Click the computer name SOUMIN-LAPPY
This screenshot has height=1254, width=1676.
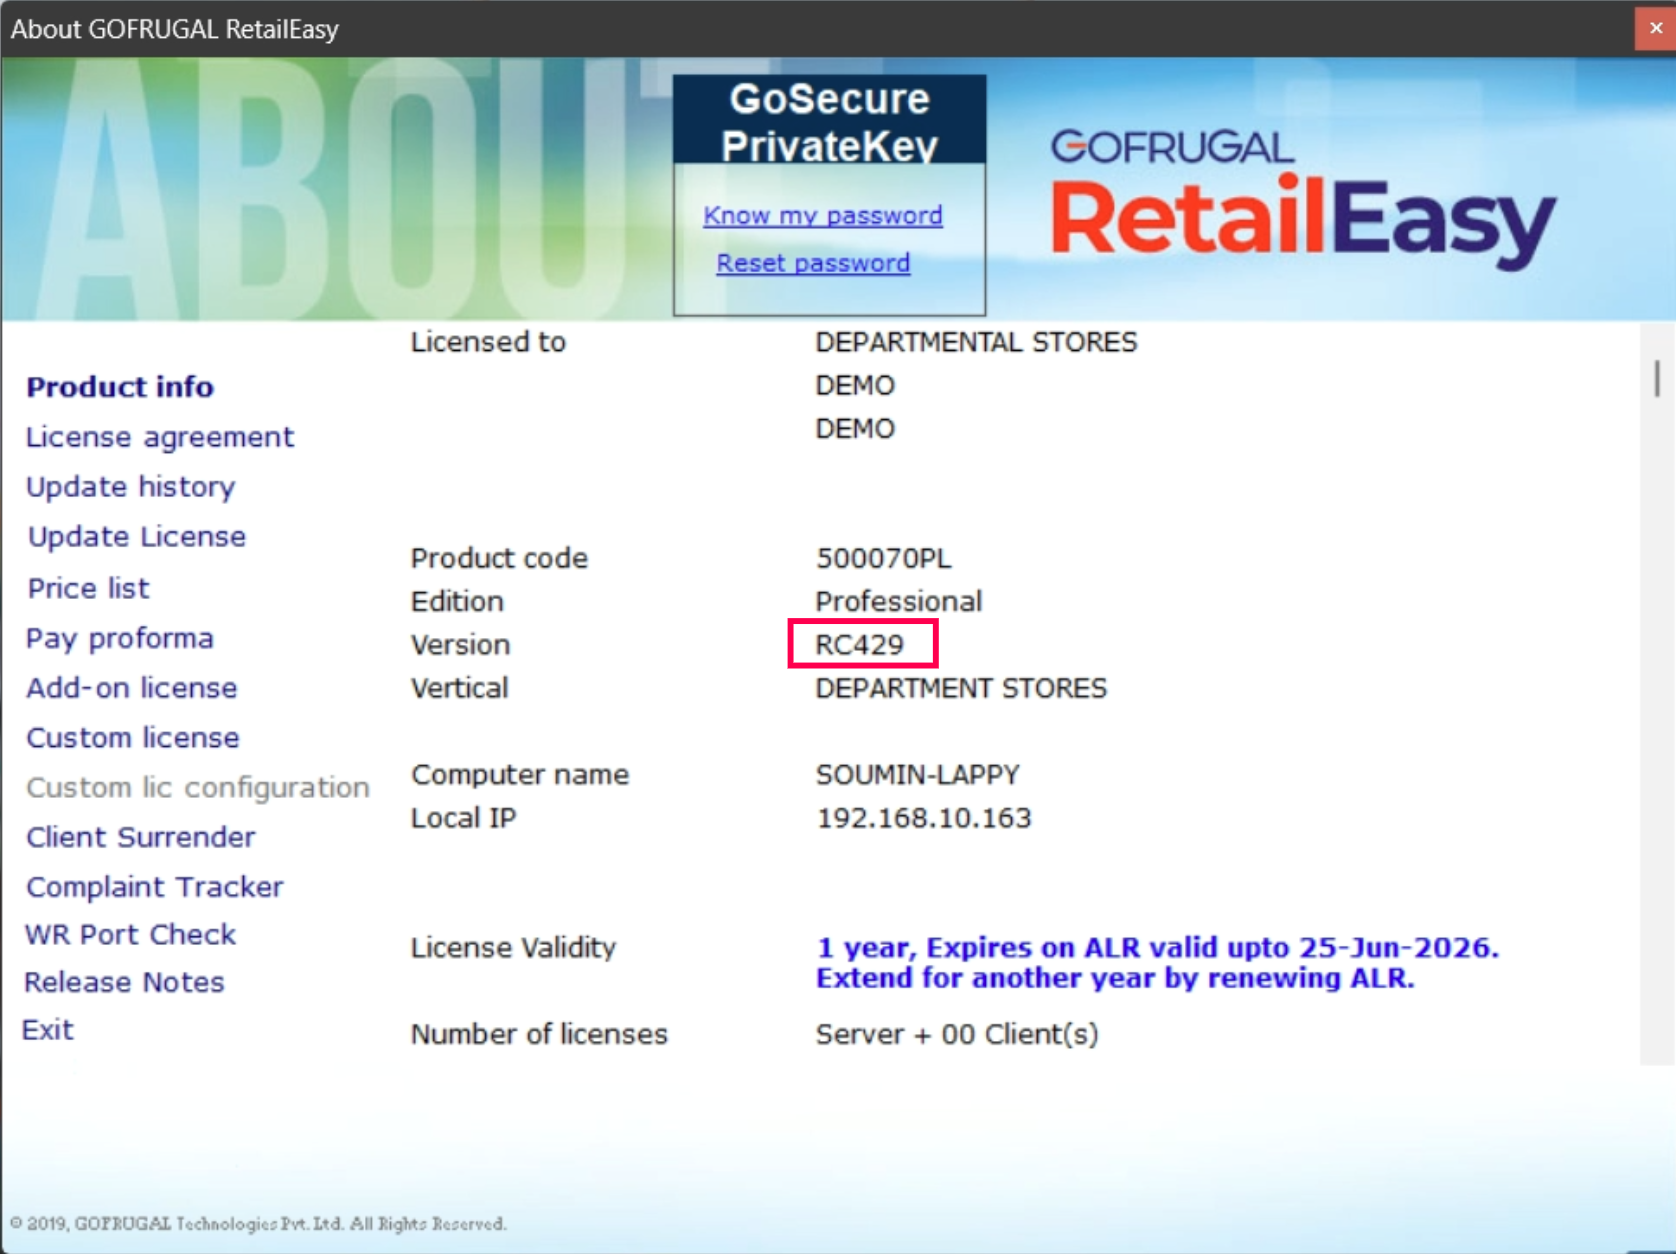(x=918, y=775)
